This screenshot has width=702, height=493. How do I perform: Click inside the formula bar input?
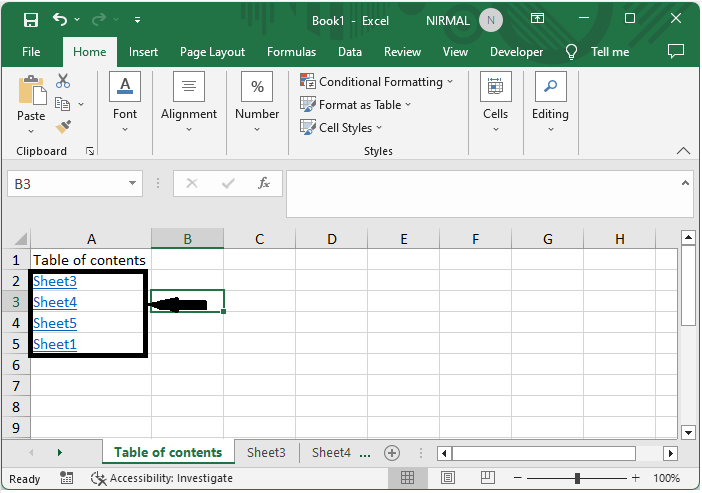[480, 192]
